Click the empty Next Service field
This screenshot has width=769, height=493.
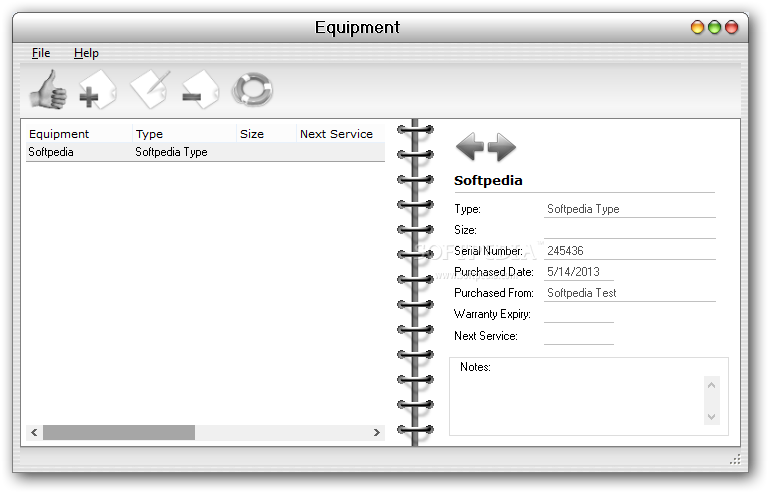coord(579,337)
